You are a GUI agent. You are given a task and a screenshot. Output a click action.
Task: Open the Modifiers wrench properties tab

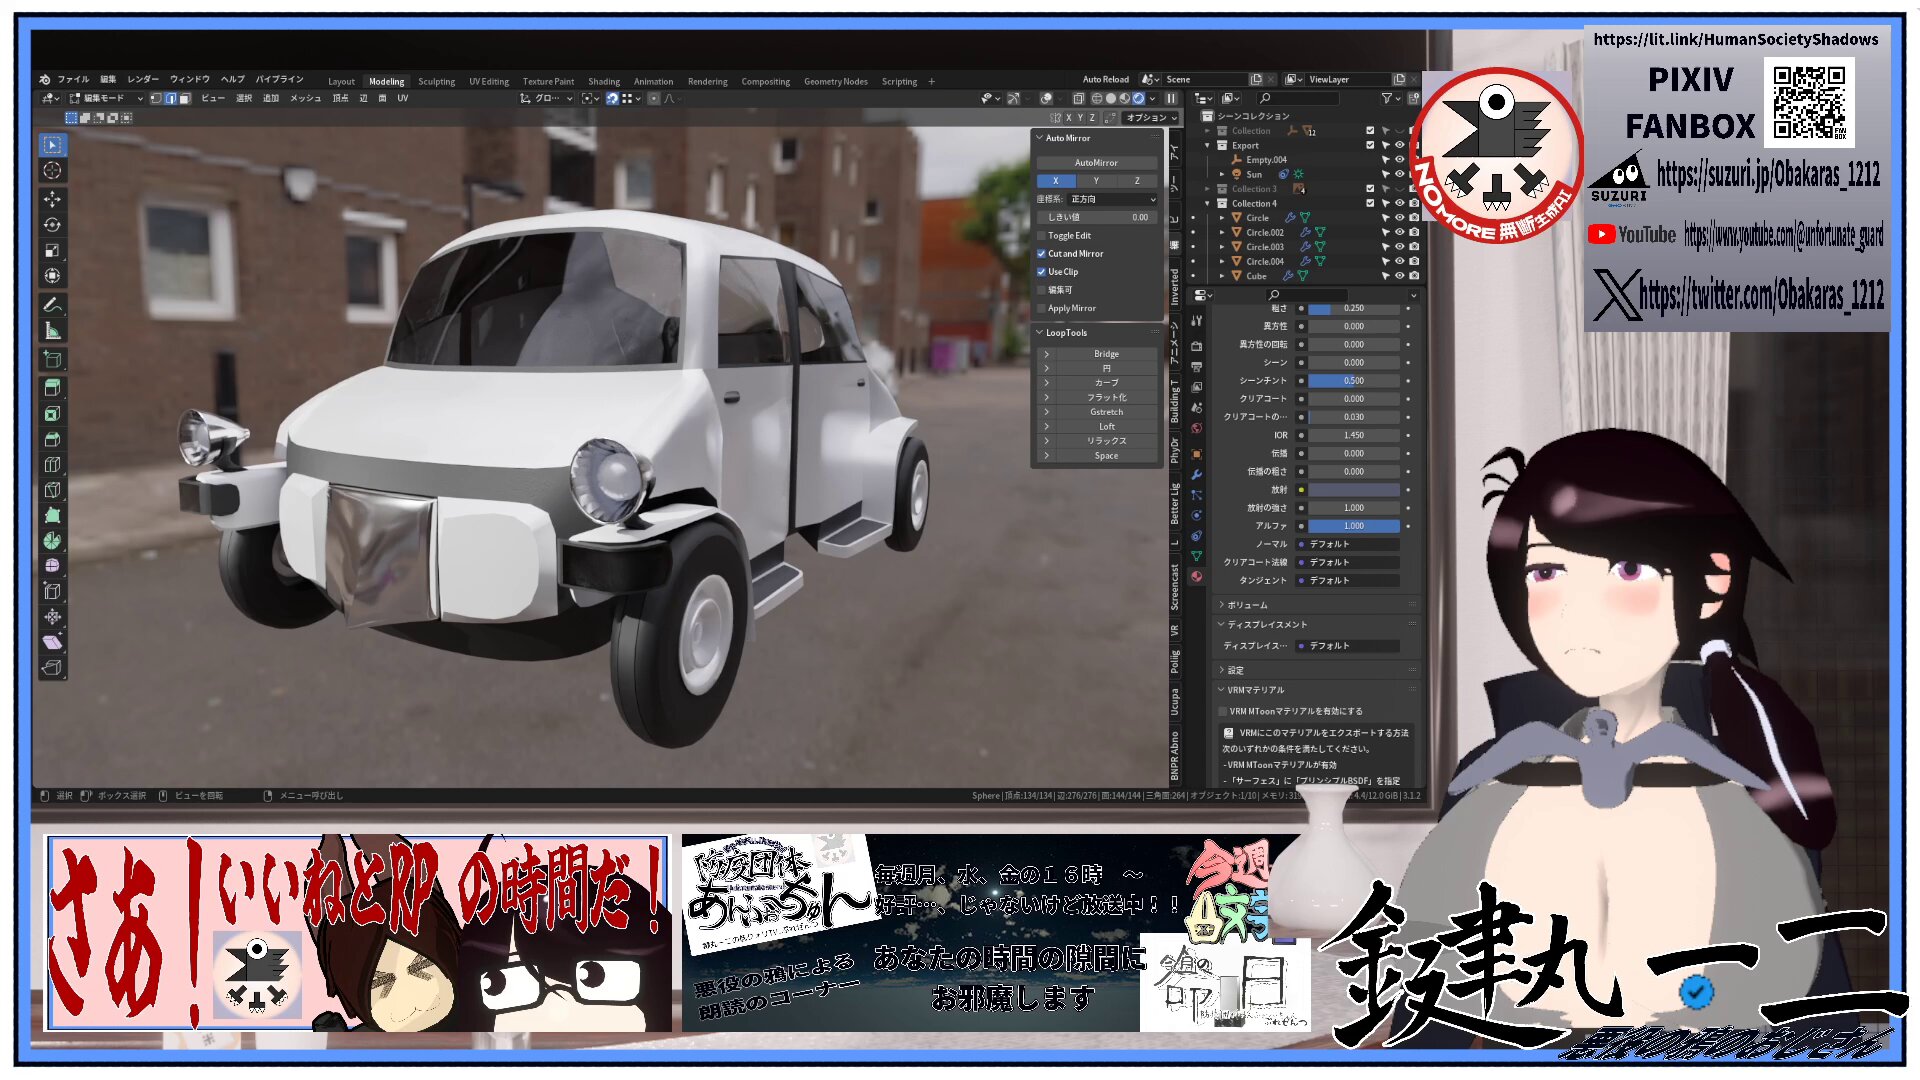tap(1196, 475)
